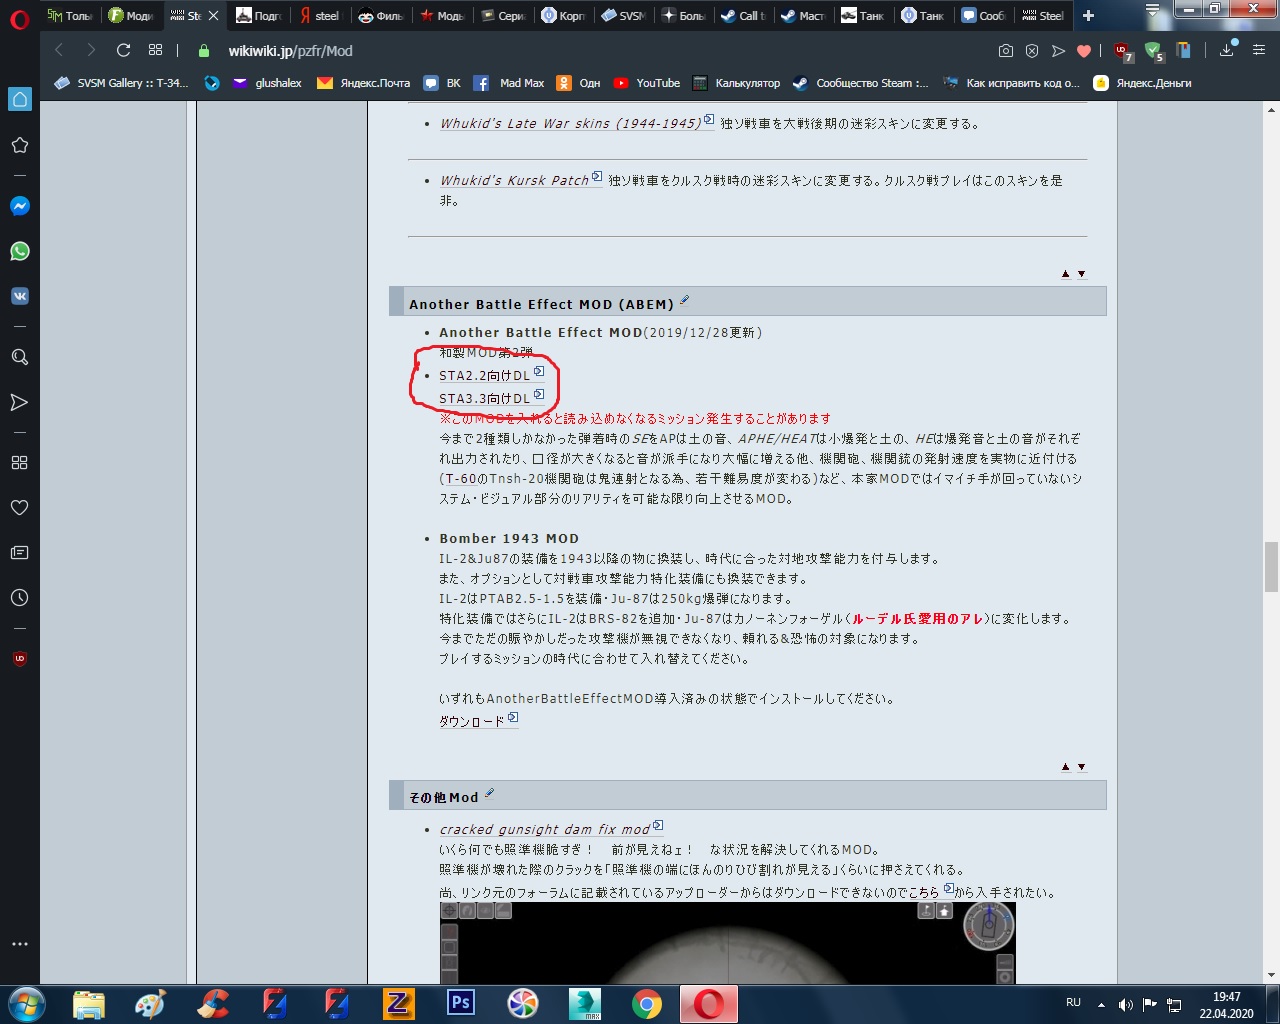This screenshot has height=1024, width=1280.
Task: Open YouTube bookmark
Action: coord(646,83)
